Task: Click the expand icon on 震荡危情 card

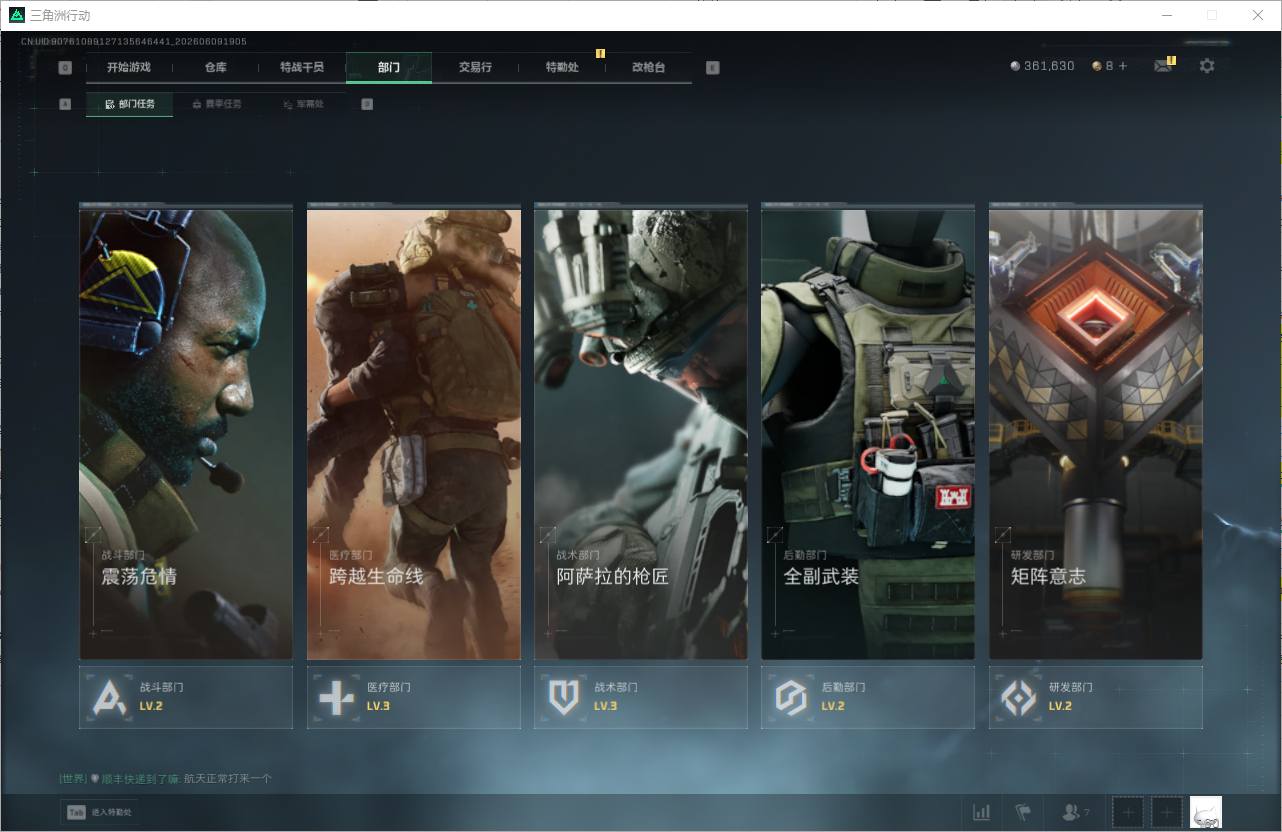Action: click(x=93, y=535)
